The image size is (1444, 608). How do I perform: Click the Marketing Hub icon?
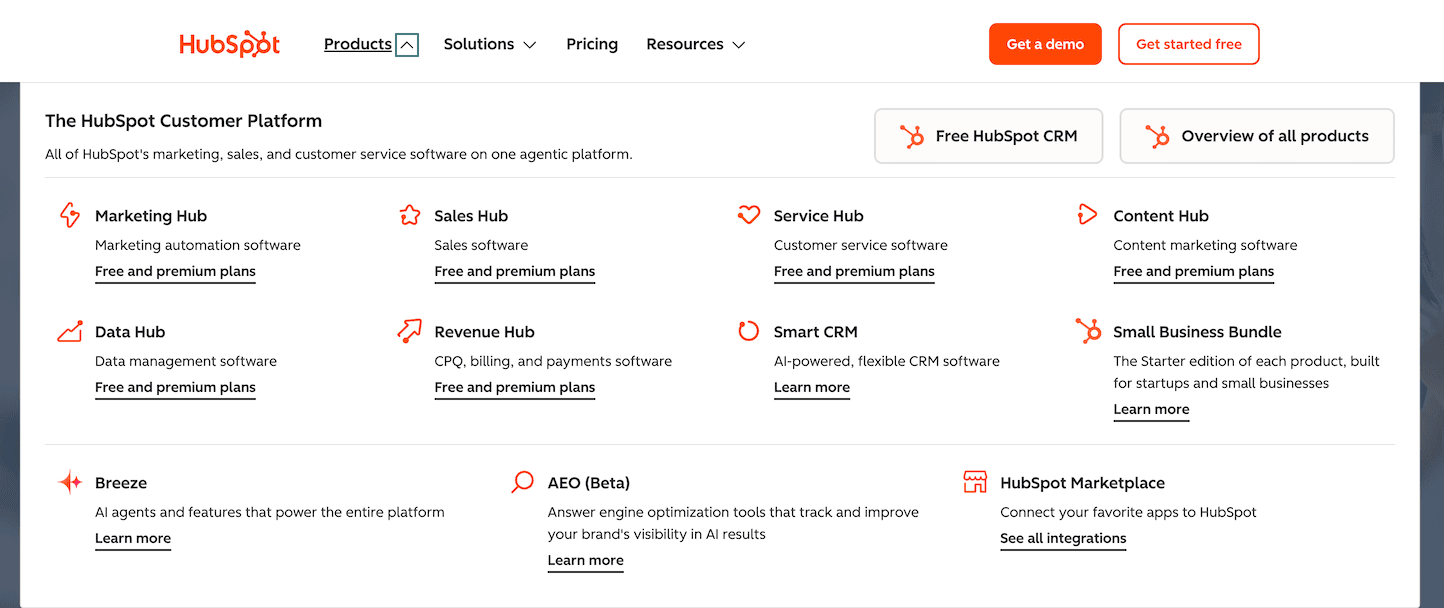coord(69,215)
